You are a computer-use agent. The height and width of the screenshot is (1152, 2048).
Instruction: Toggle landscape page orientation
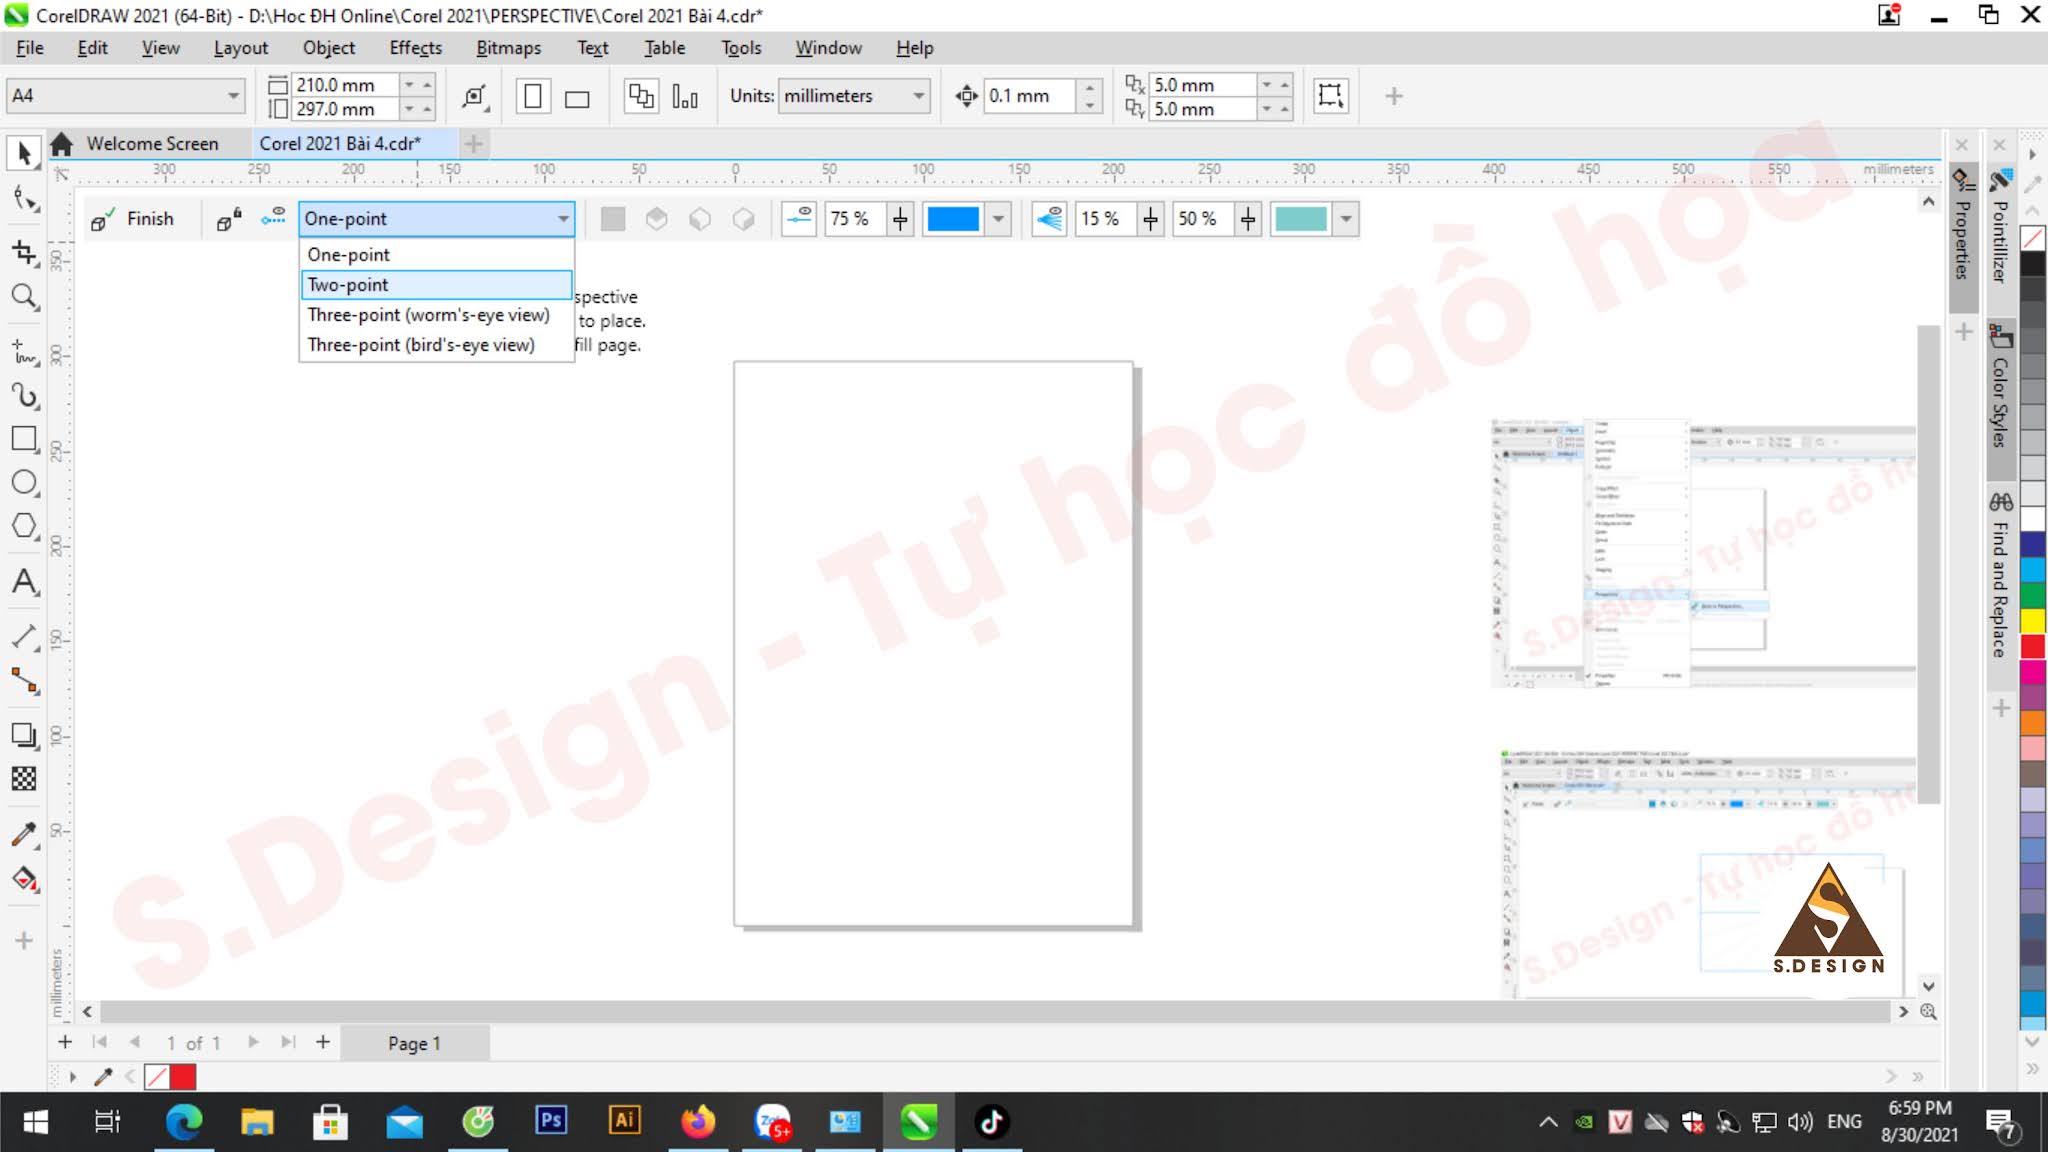click(x=578, y=96)
